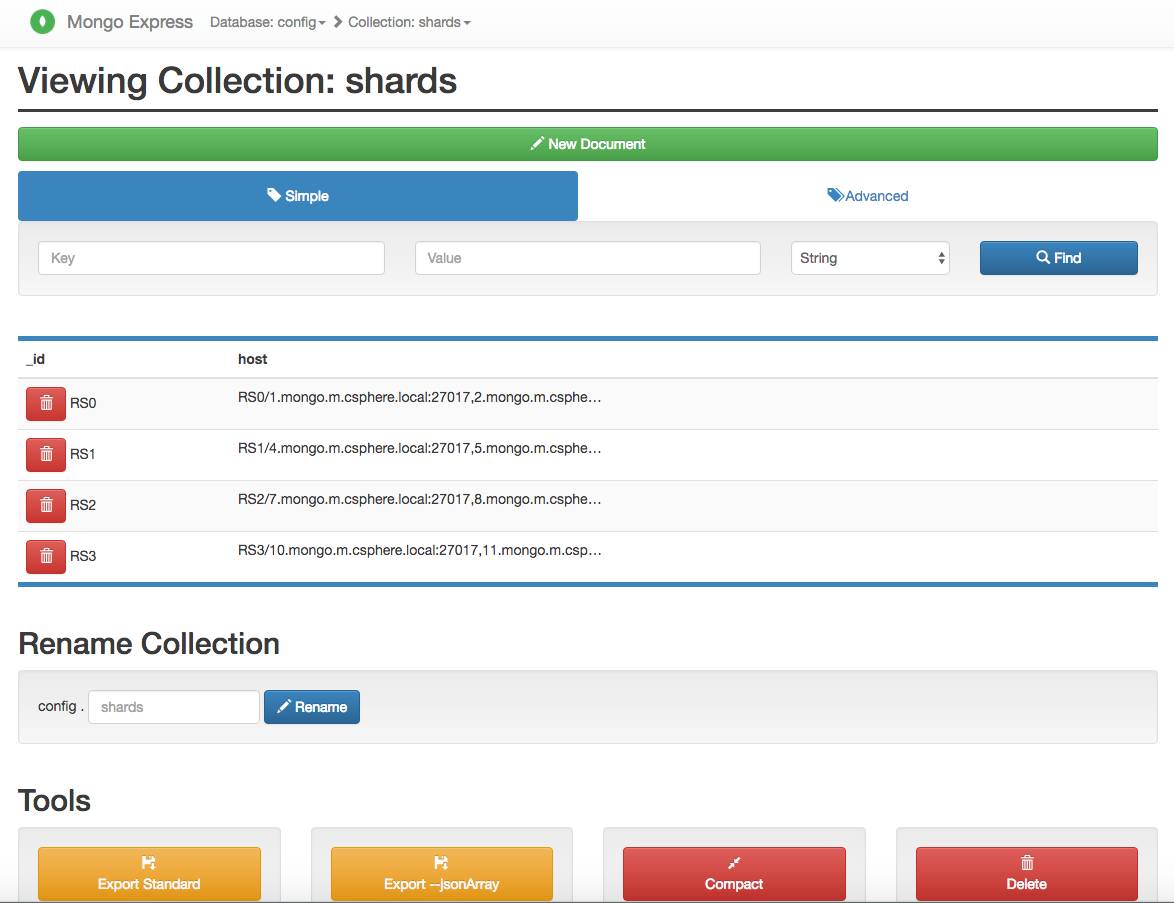Switch to the Advanced search tab

click(867, 195)
